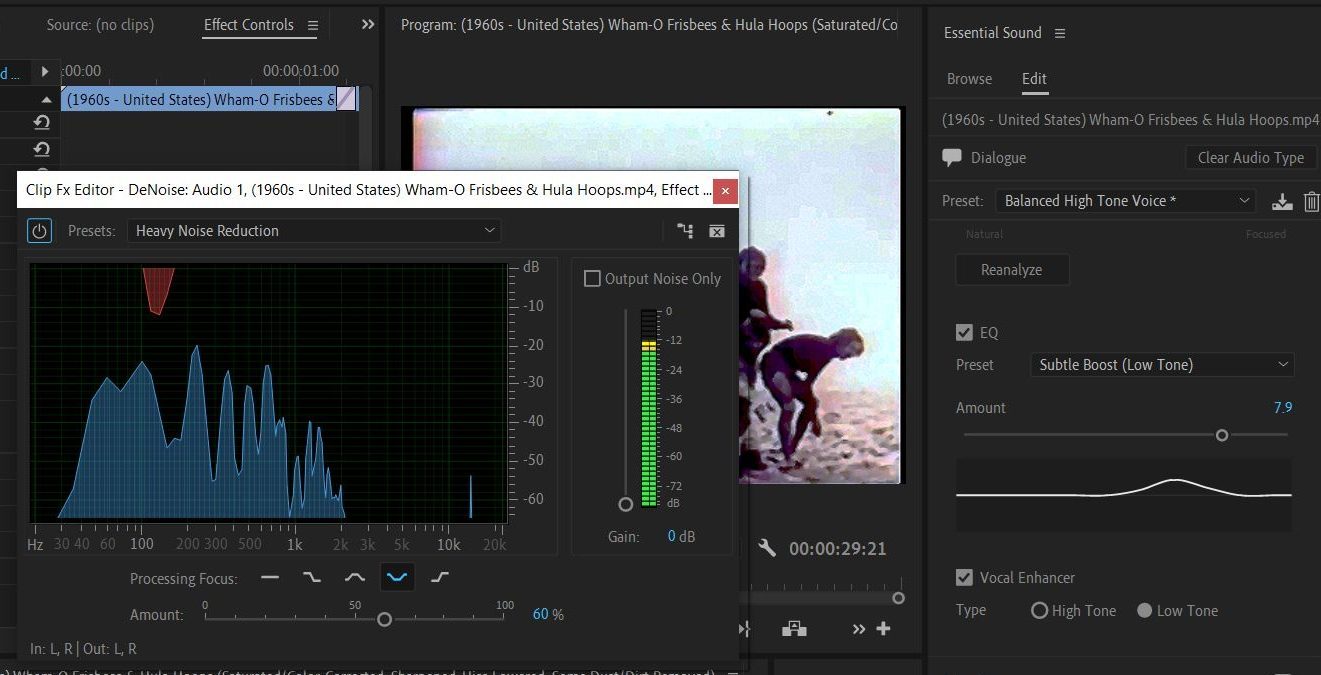Enable Output Noise Only checkbox
This screenshot has width=1321, height=675.
[x=592, y=279]
